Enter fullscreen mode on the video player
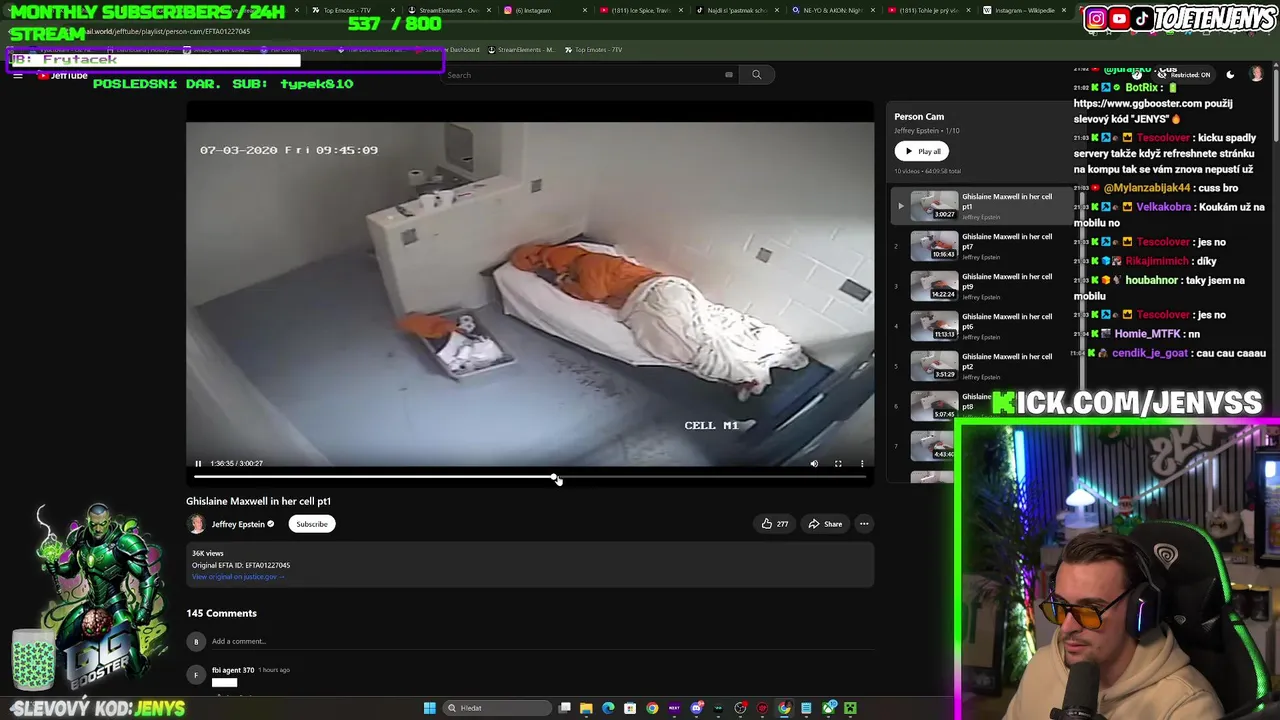1280x720 pixels. coord(838,463)
